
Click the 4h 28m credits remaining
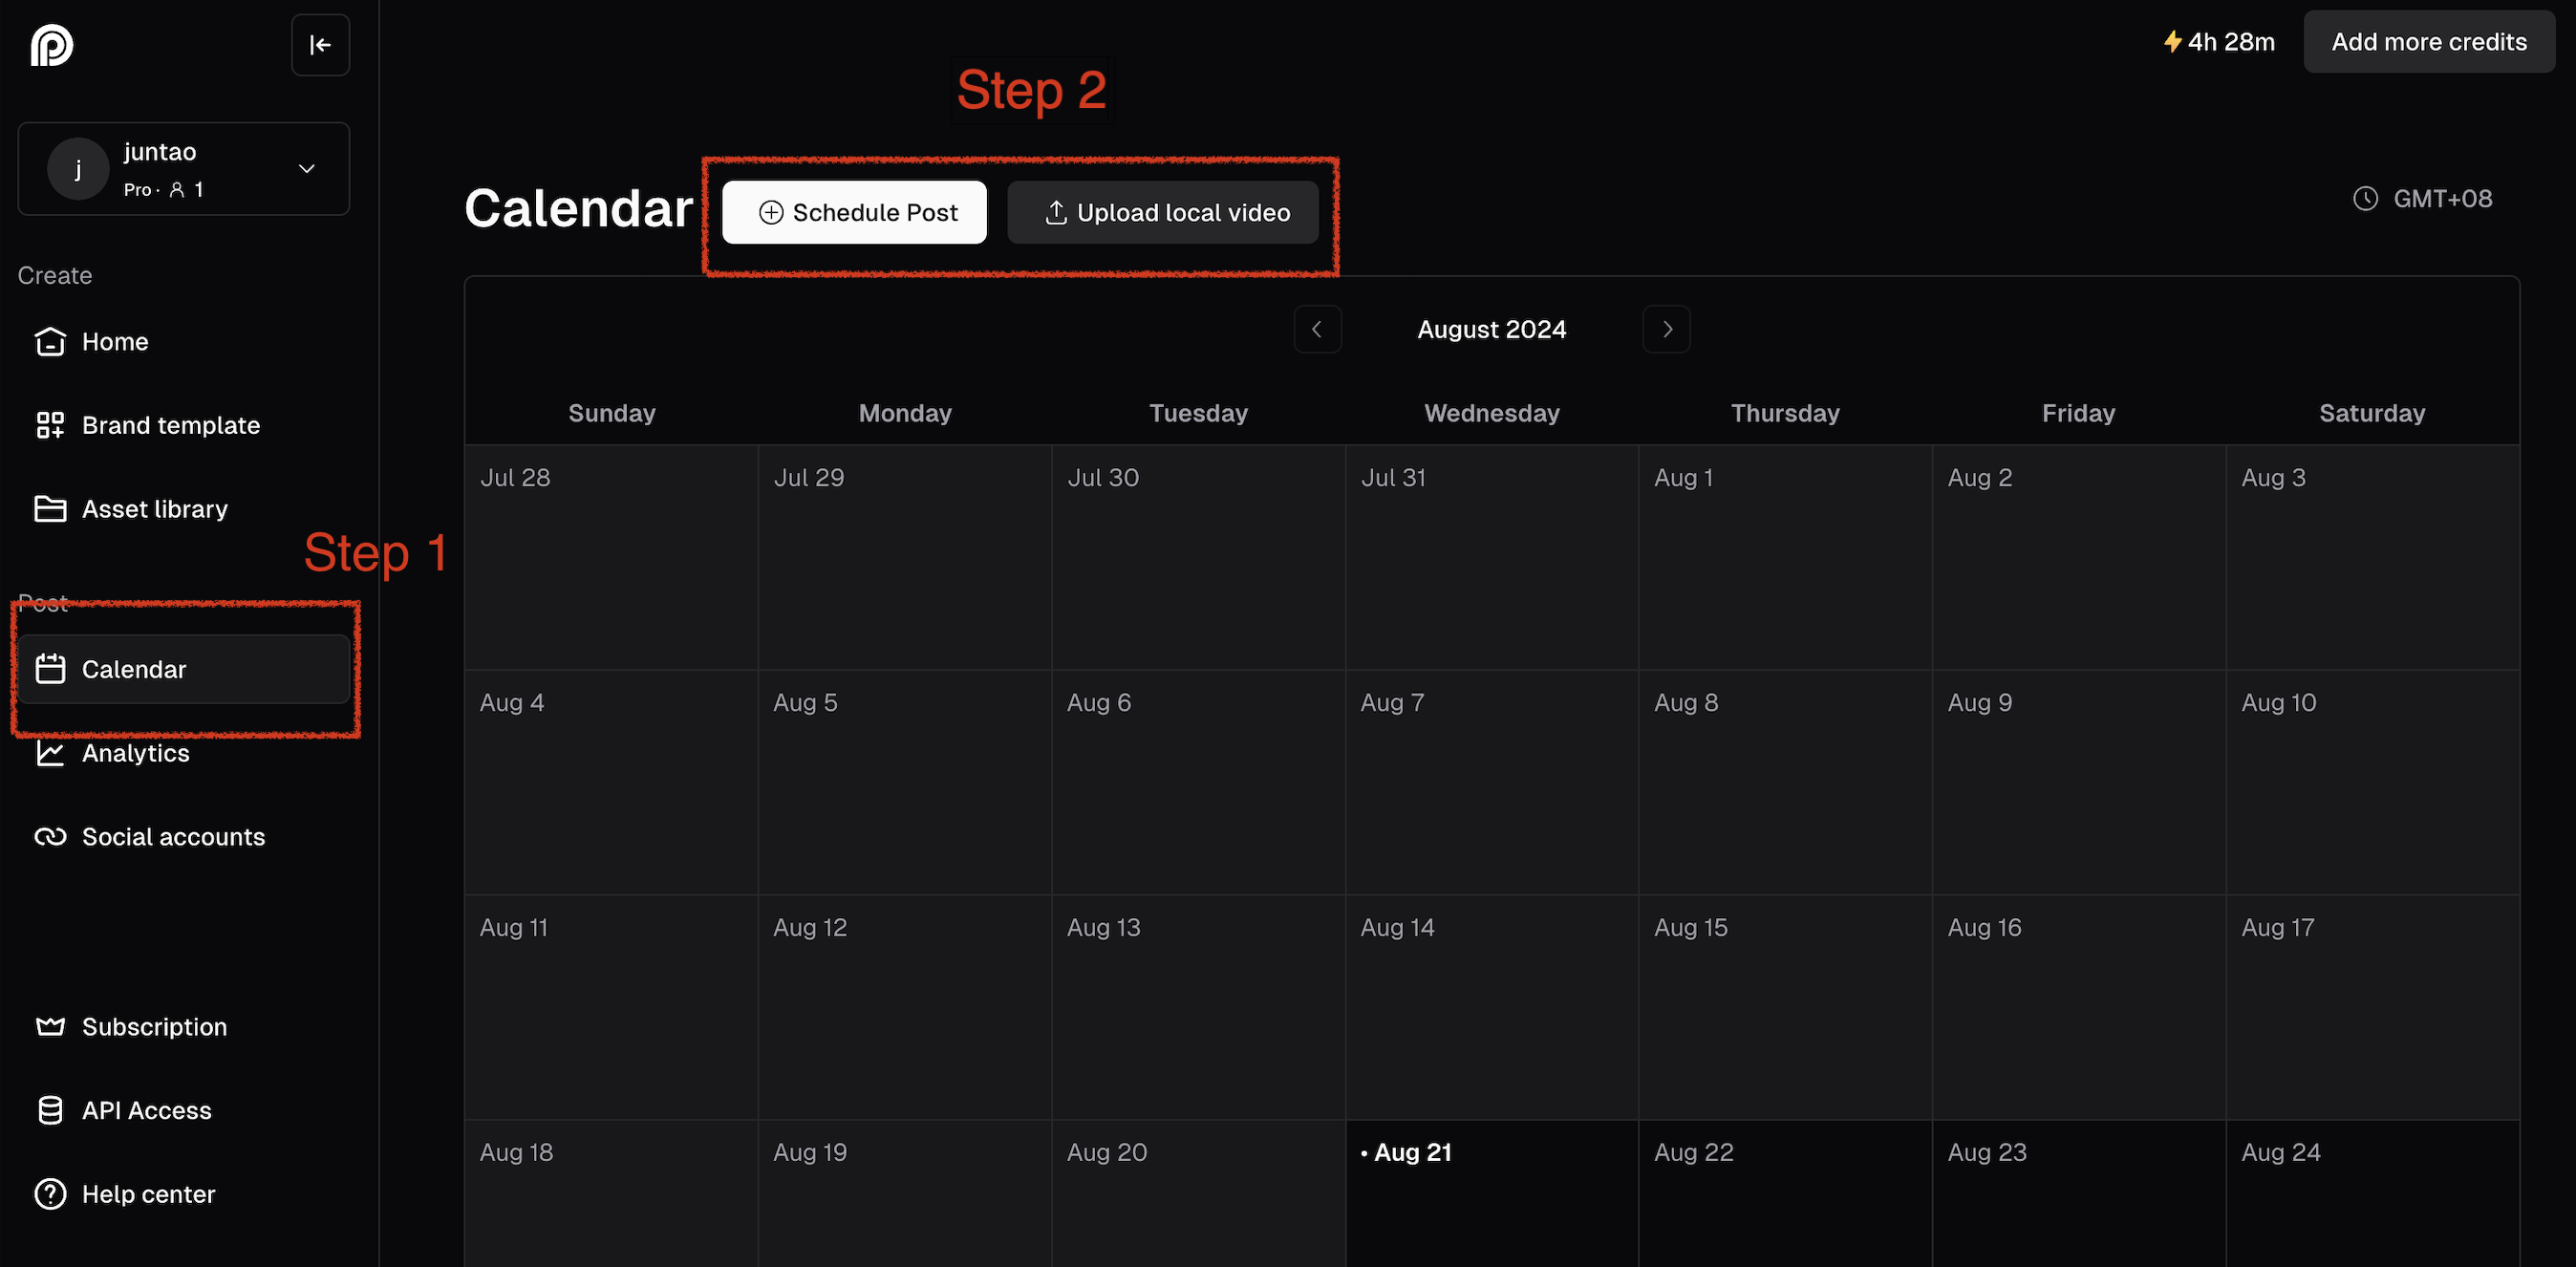[2231, 42]
